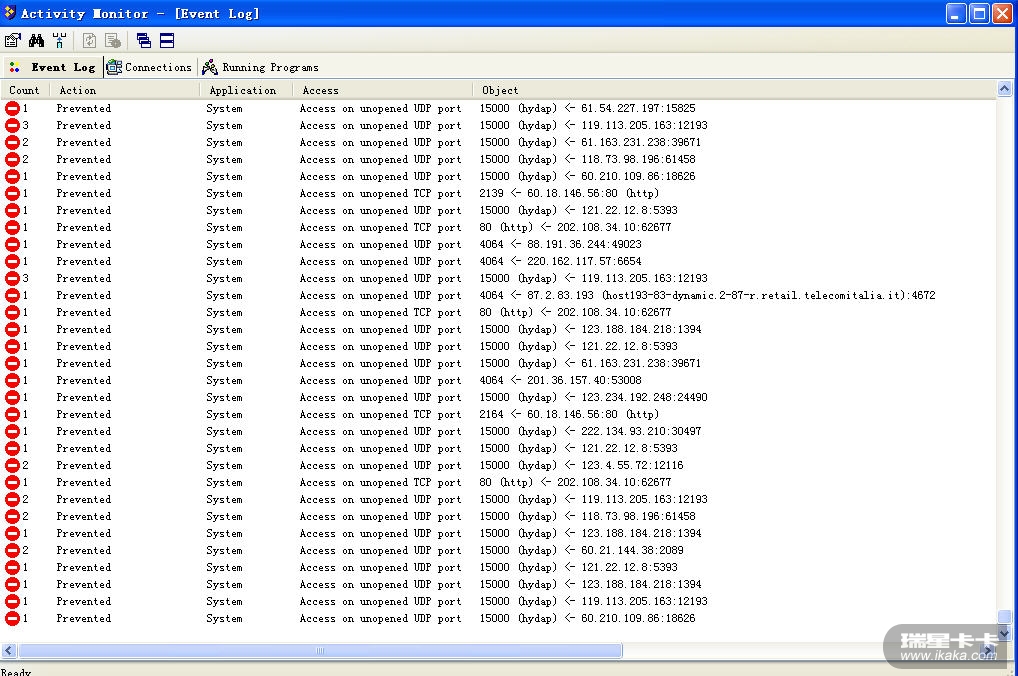Click the red icon on 60.21.144.38:2089 row
The image size is (1018, 676).
(x=12, y=551)
